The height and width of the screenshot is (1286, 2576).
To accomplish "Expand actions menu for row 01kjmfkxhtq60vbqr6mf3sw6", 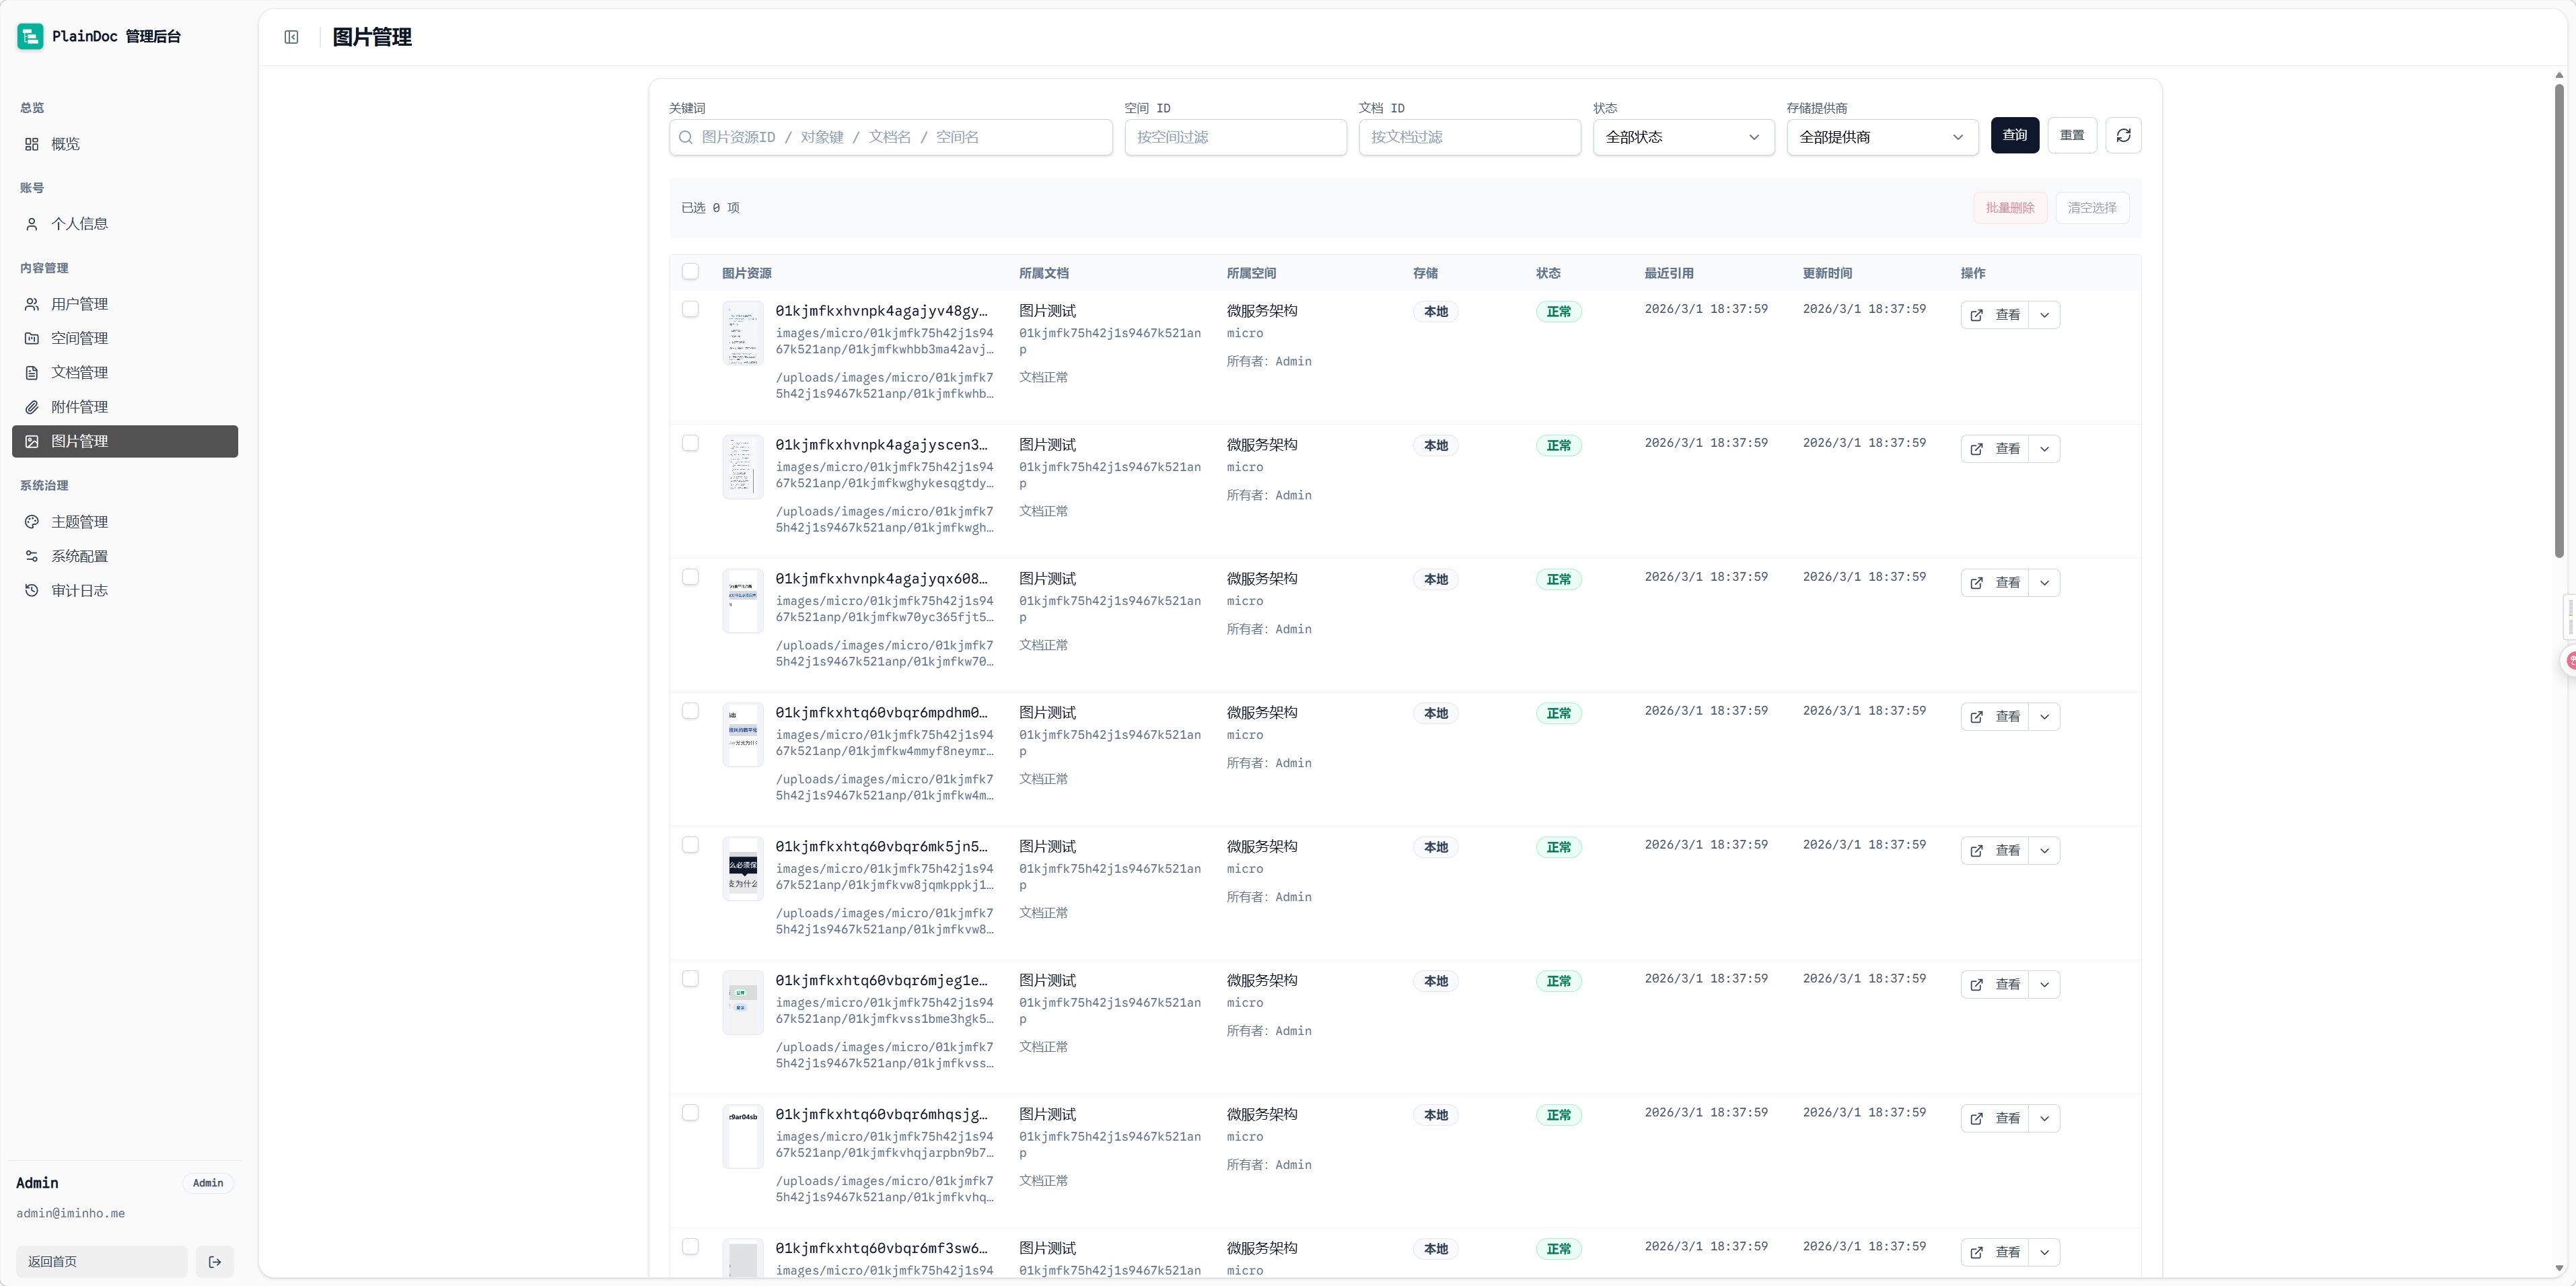I will 2044,1253.
